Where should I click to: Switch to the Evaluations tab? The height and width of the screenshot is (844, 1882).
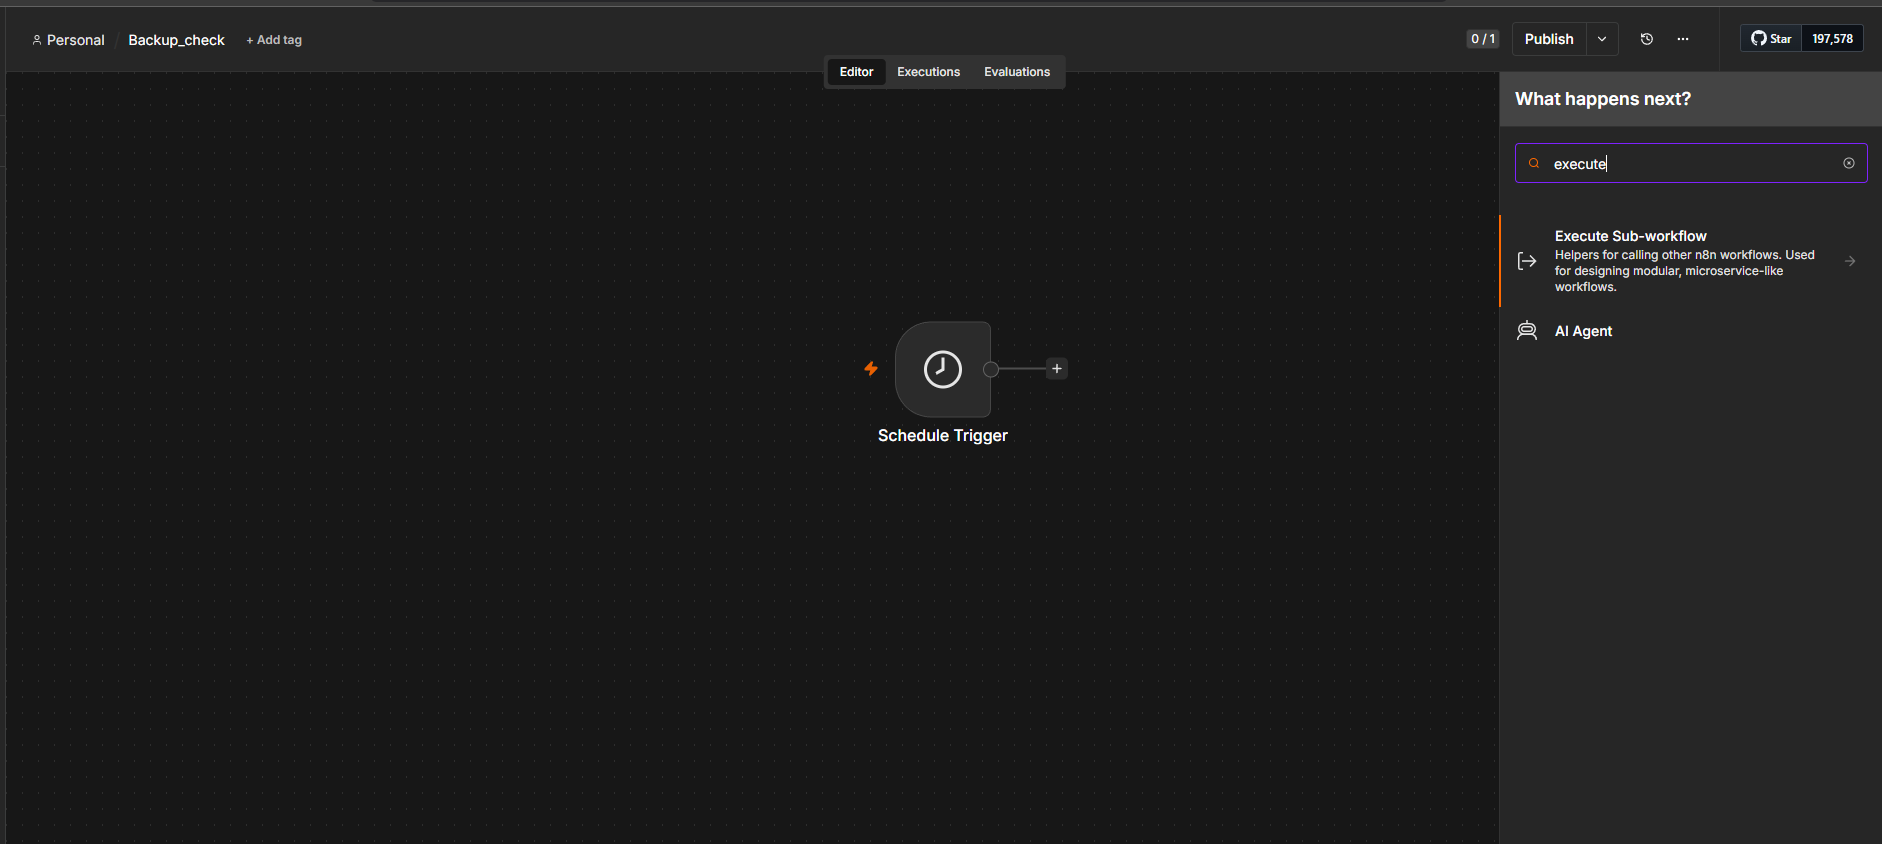(1017, 72)
